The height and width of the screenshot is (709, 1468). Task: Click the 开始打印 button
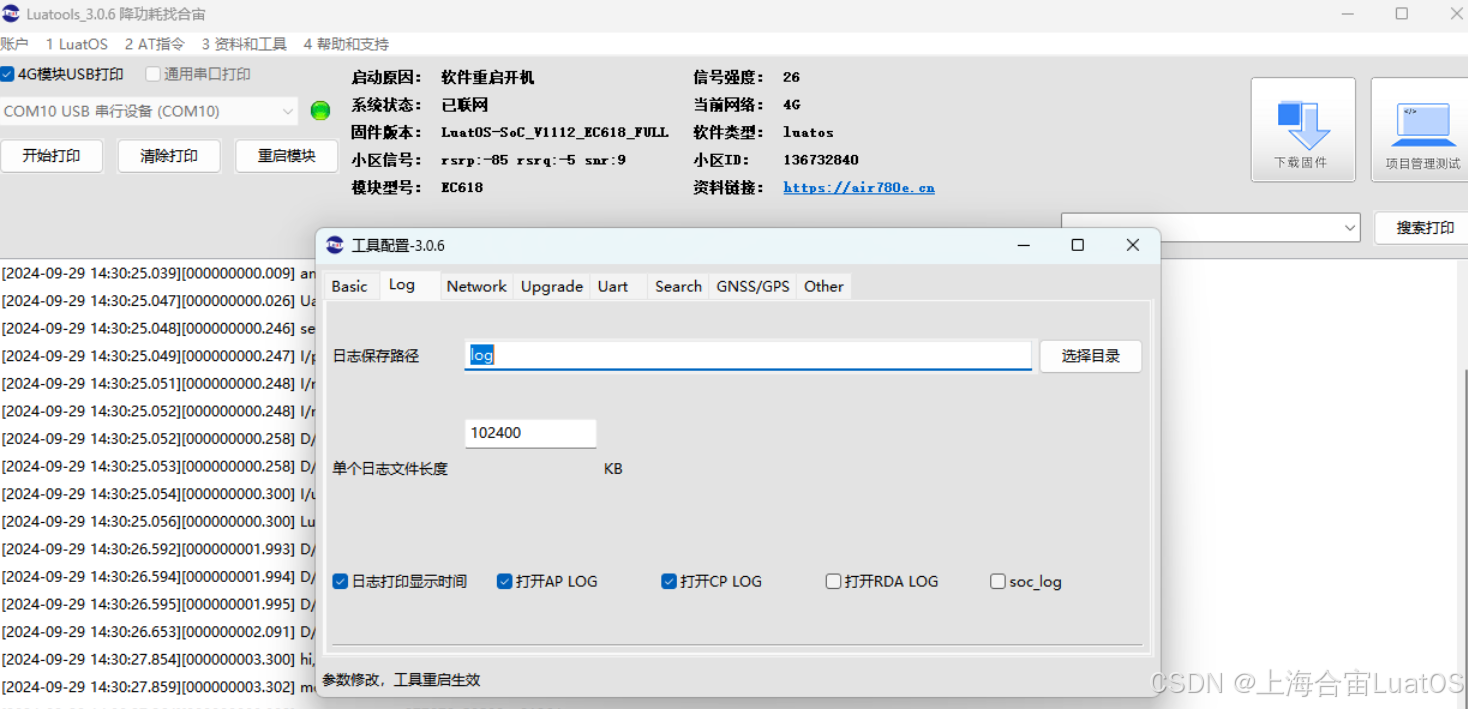pyautogui.click(x=52, y=156)
